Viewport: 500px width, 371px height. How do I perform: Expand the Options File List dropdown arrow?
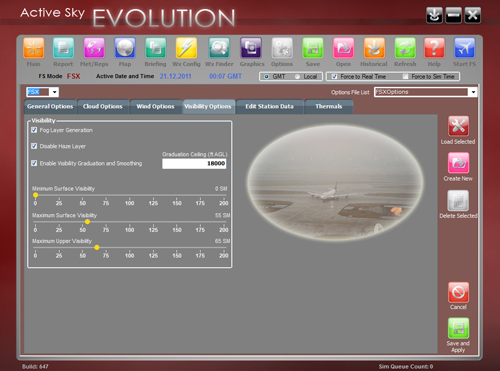click(x=473, y=92)
